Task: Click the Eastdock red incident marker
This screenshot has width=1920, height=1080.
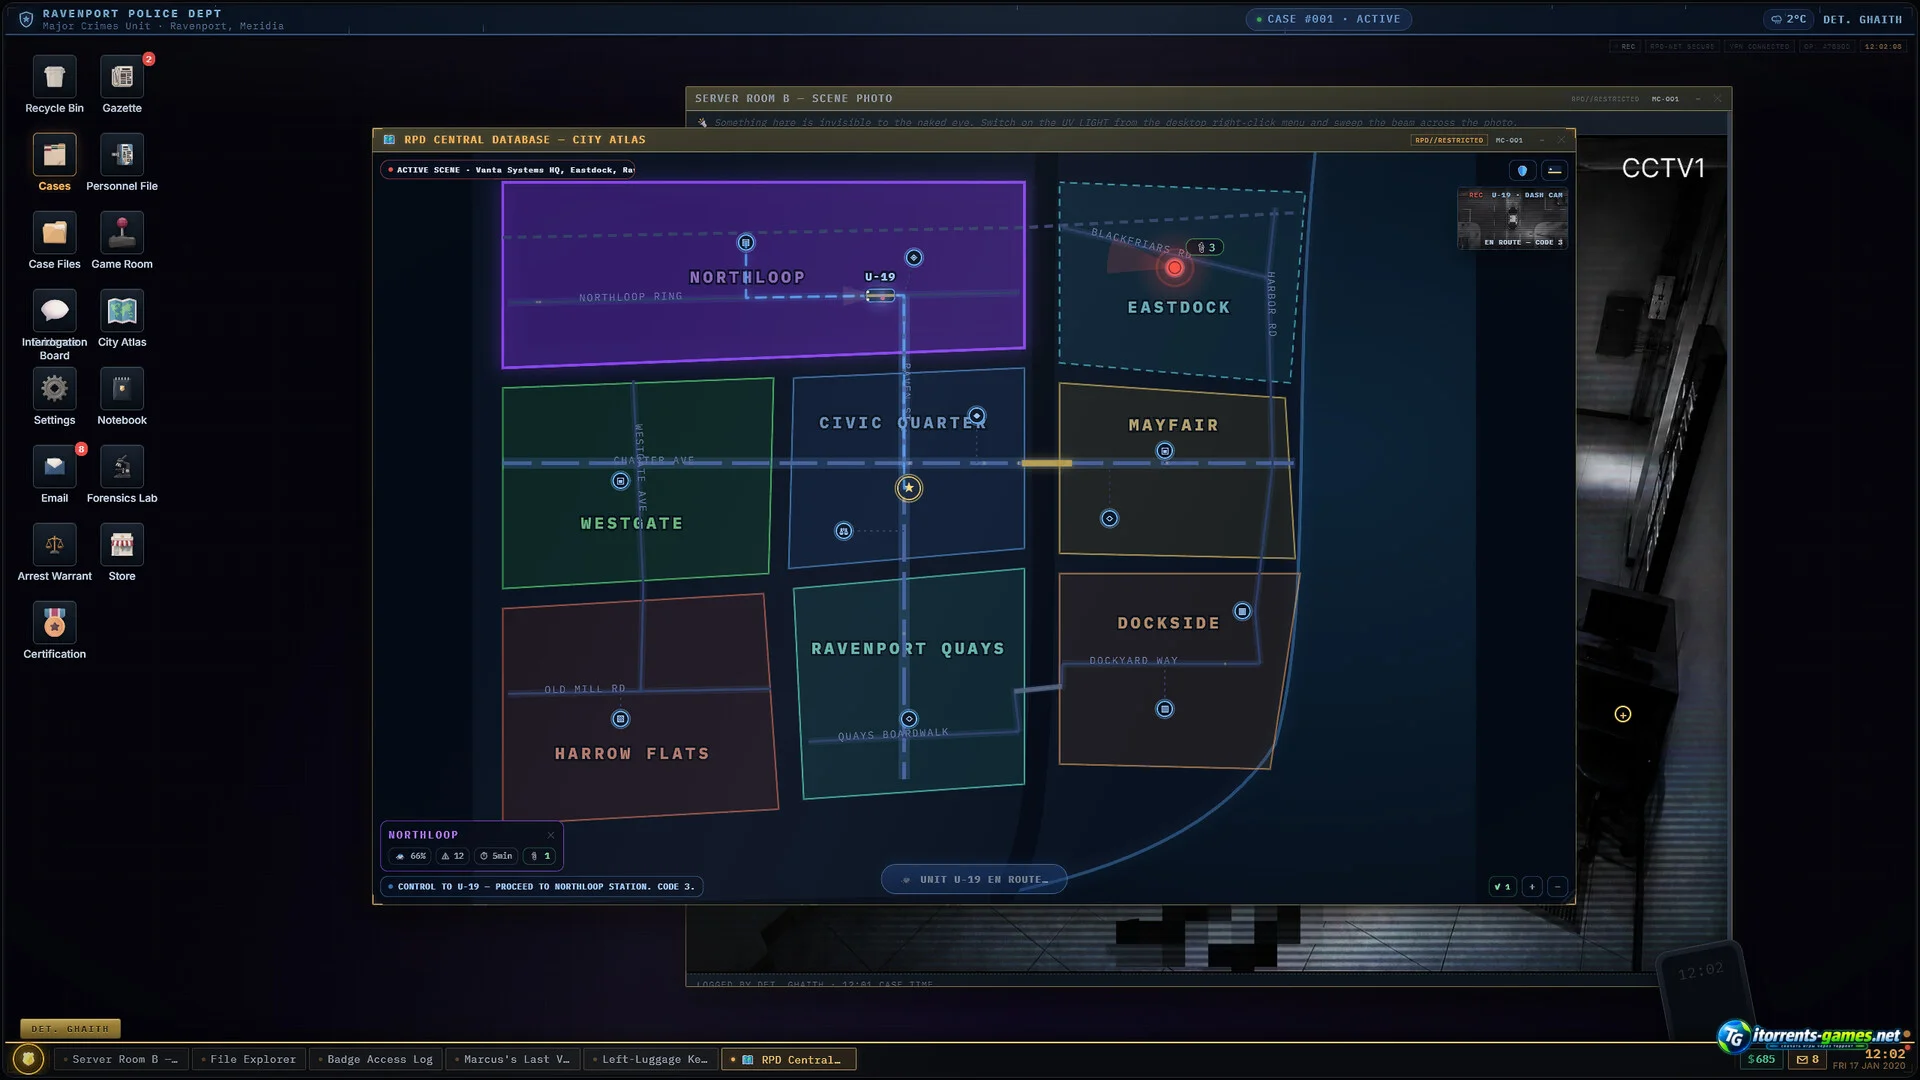Action: coord(1174,268)
